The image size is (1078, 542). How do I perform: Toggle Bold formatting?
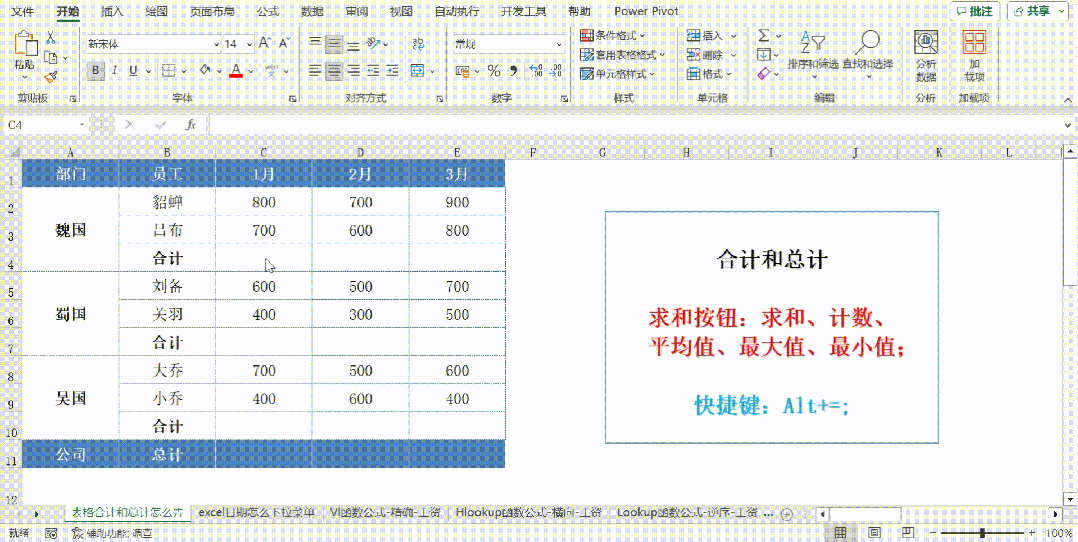pyautogui.click(x=96, y=70)
